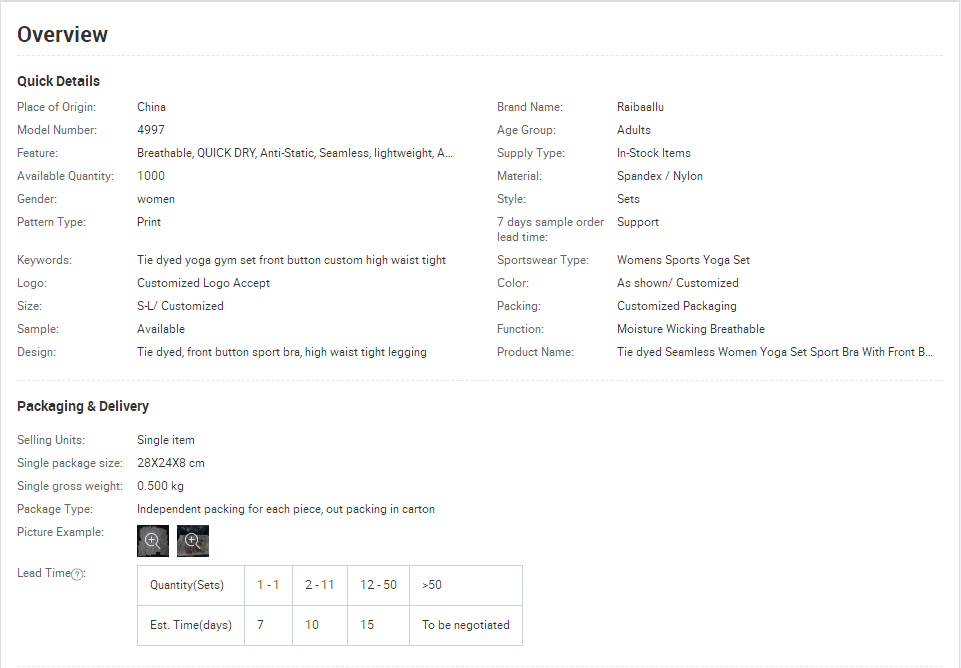961x668 pixels.
Task: Click the 12 - 50 quantity cell
Action: [378, 585]
